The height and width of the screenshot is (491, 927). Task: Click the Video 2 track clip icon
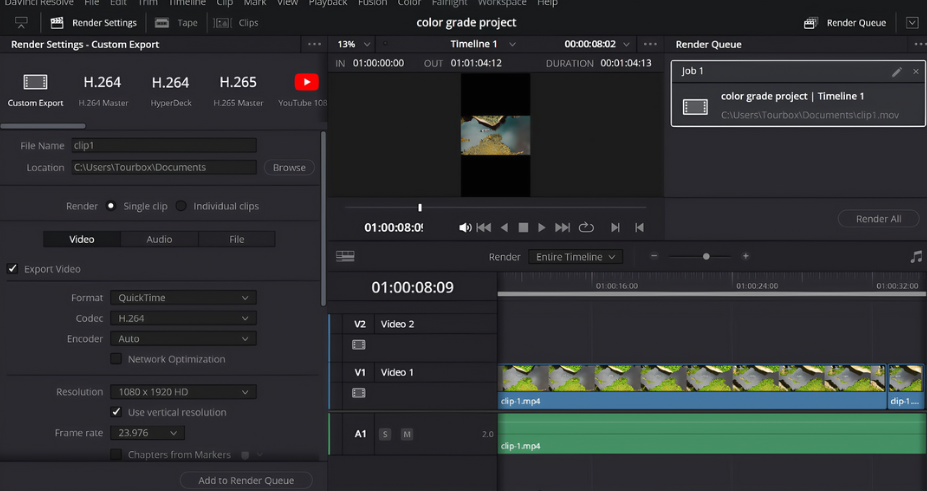pos(359,344)
